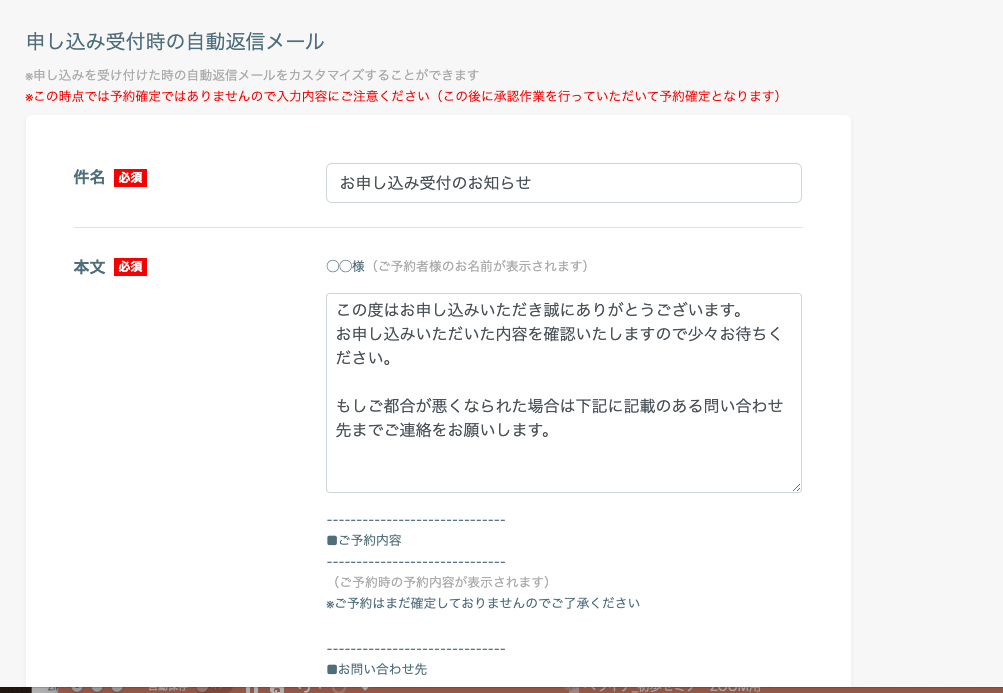Click the red 必須 badge beside 本文
Viewport: 1003px width, 693px height.
click(131, 267)
